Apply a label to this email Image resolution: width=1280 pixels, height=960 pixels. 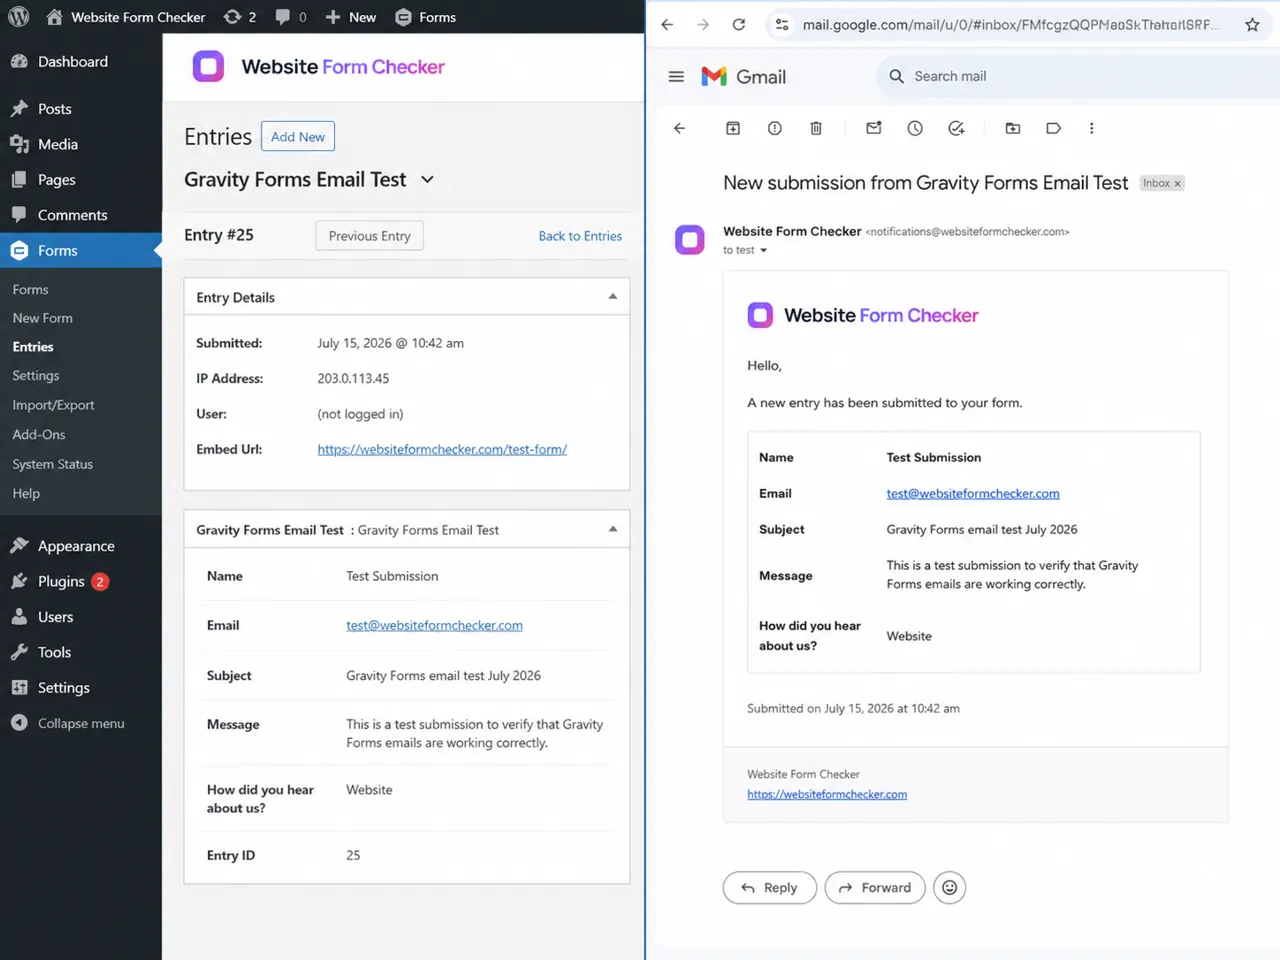tap(1054, 128)
